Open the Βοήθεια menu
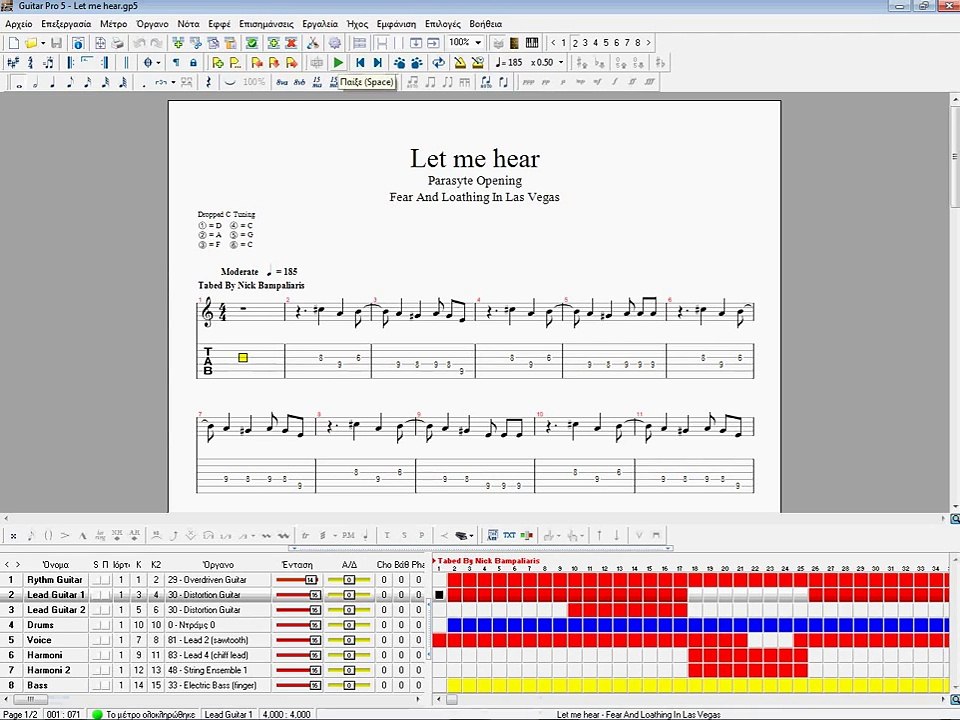The image size is (960, 720). click(486, 24)
